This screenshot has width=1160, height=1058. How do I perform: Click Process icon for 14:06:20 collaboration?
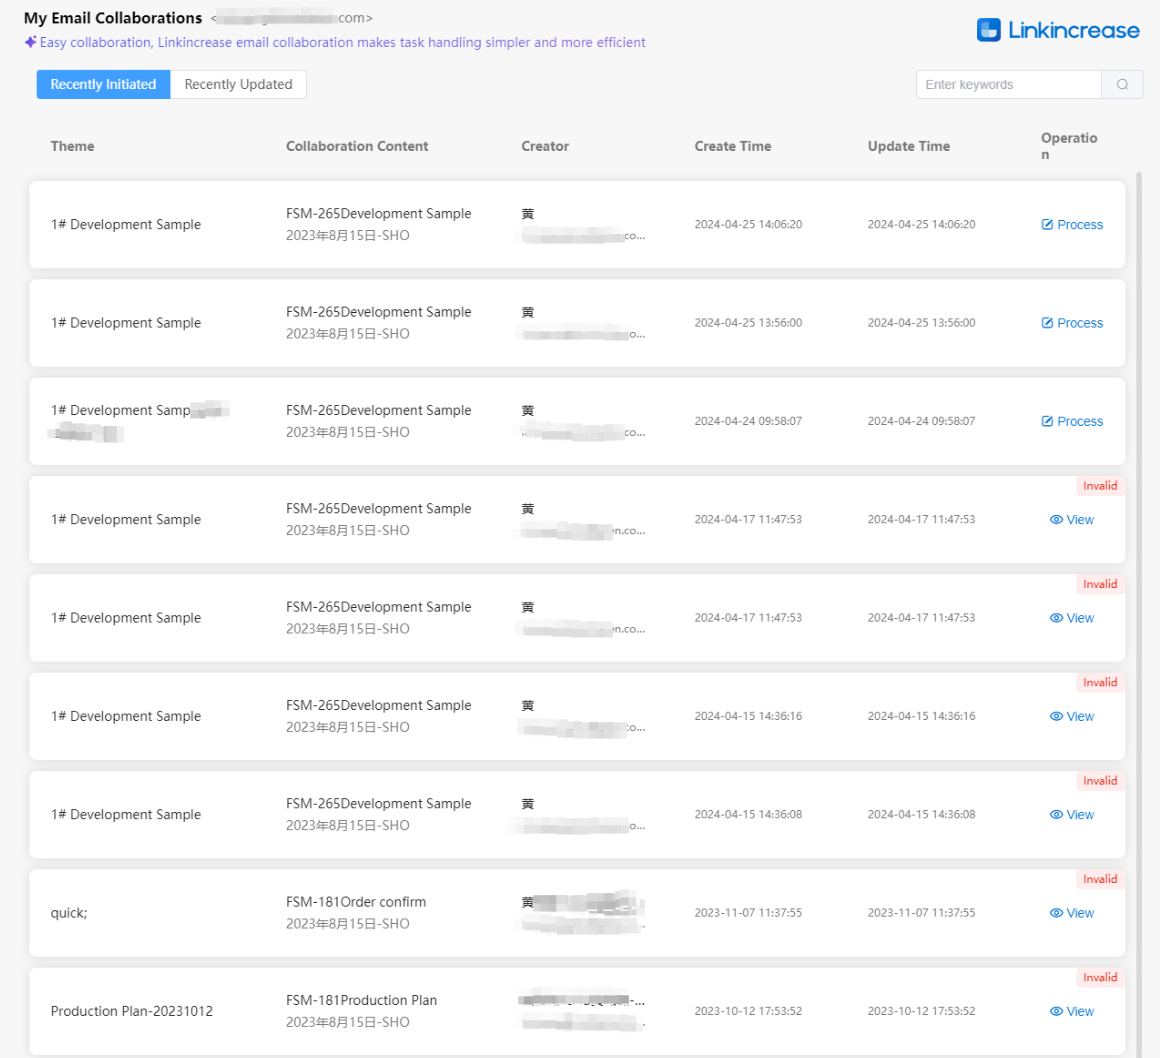1047,225
